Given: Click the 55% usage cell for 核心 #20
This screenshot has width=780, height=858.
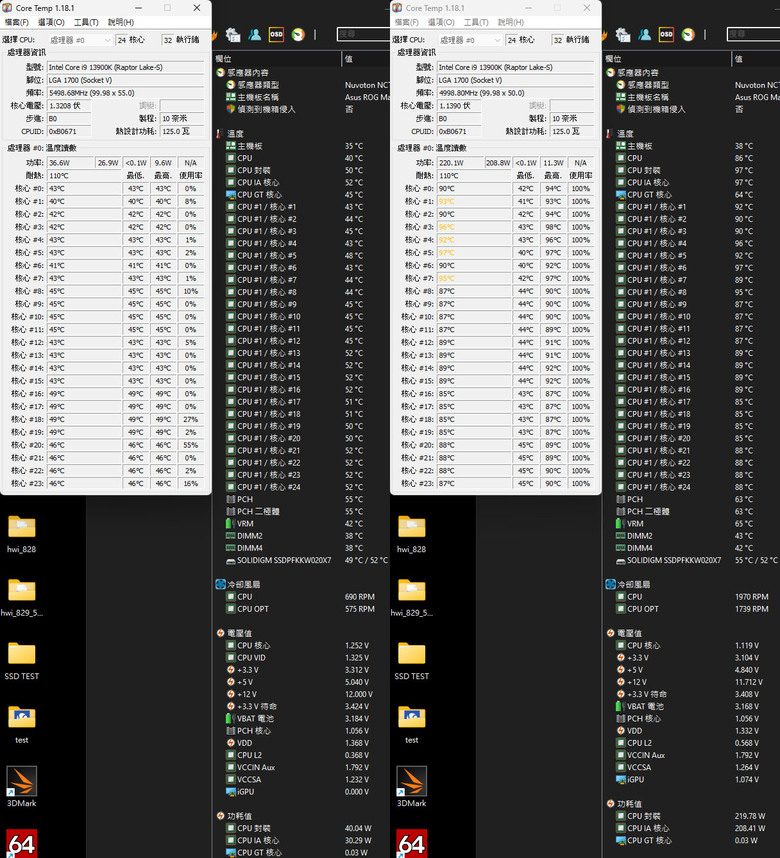Looking at the screenshot, I should point(190,445).
